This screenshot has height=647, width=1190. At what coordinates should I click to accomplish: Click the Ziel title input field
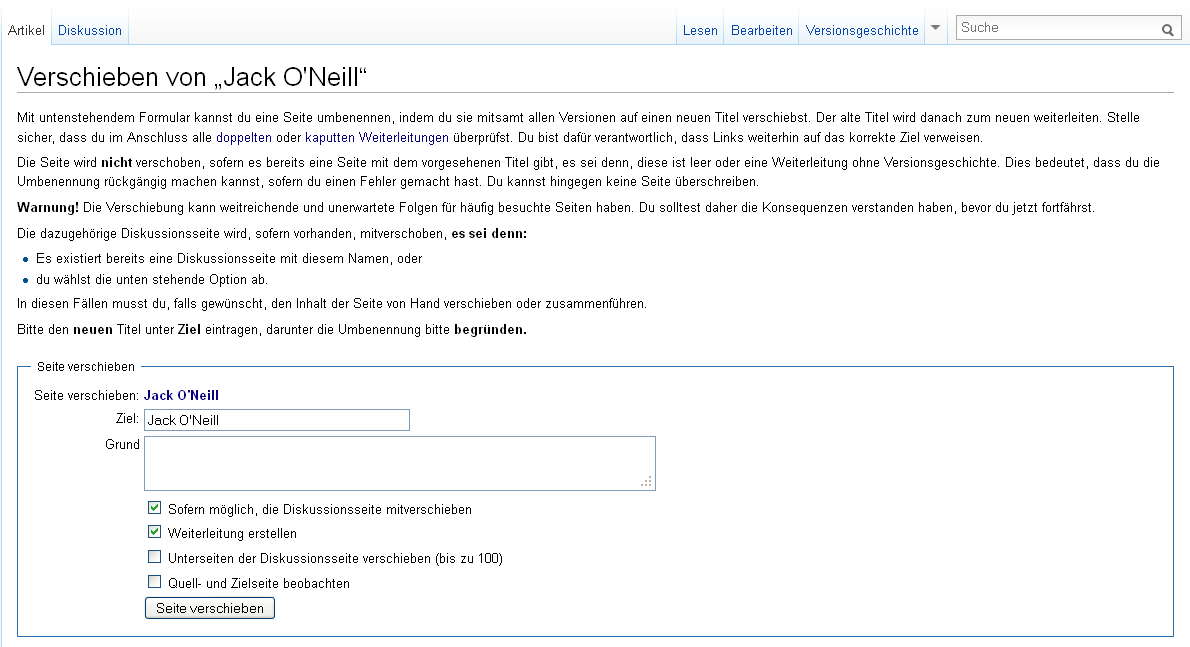[277, 420]
